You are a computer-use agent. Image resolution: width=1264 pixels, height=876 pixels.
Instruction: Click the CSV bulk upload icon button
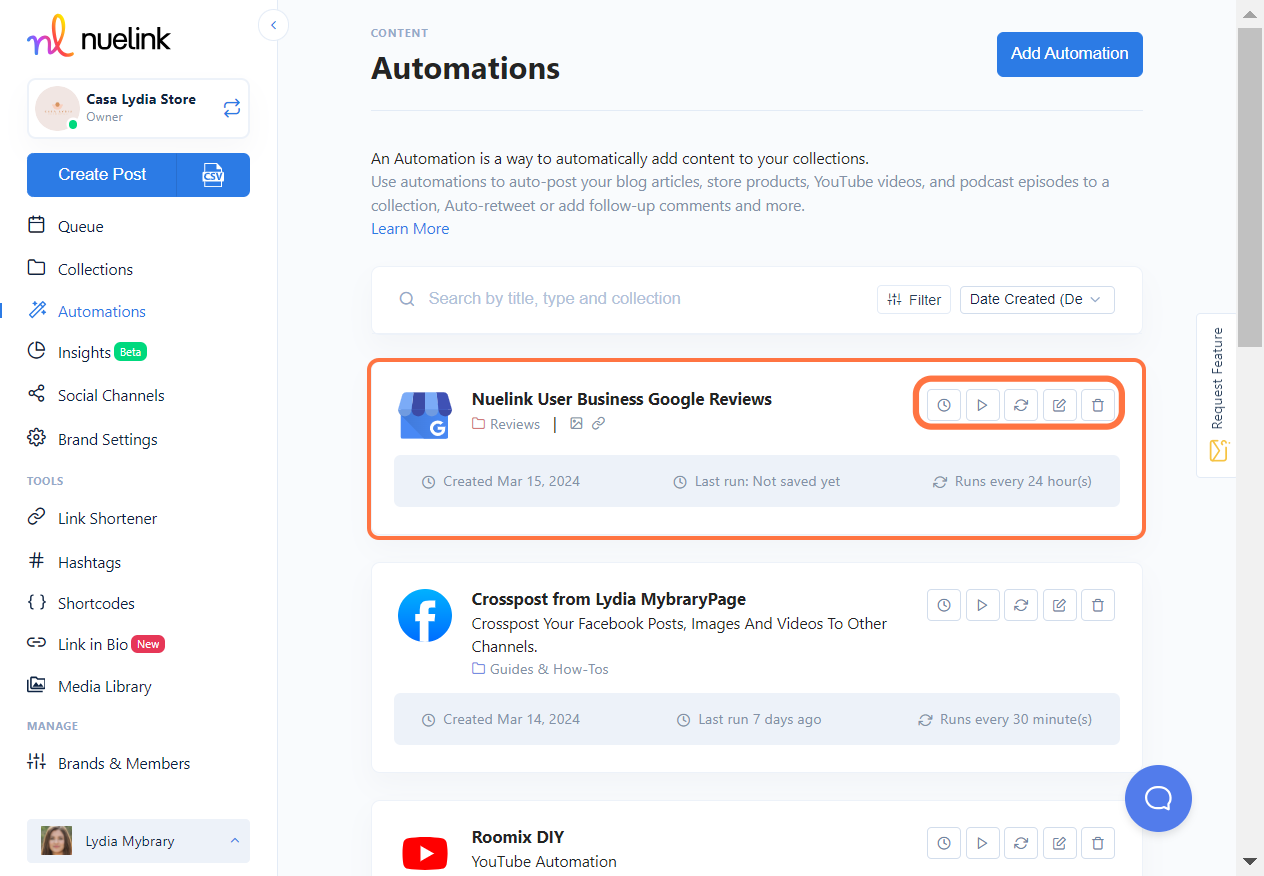tap(213, 175)
